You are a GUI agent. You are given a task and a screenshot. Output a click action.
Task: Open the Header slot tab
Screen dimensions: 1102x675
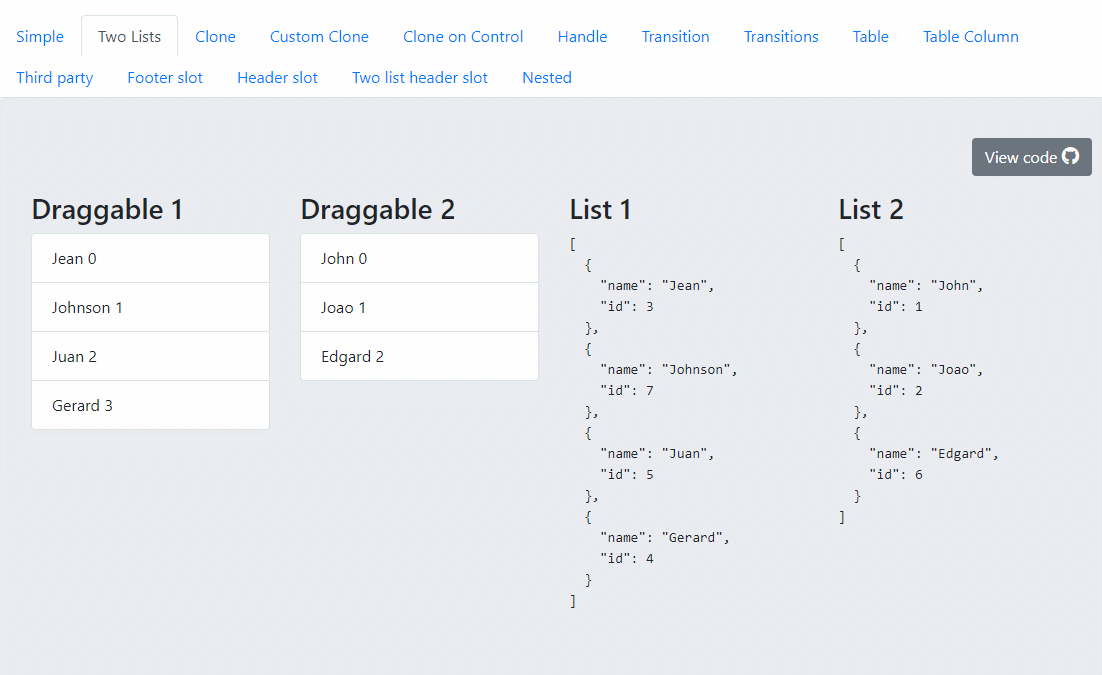[x=277, y=78]
